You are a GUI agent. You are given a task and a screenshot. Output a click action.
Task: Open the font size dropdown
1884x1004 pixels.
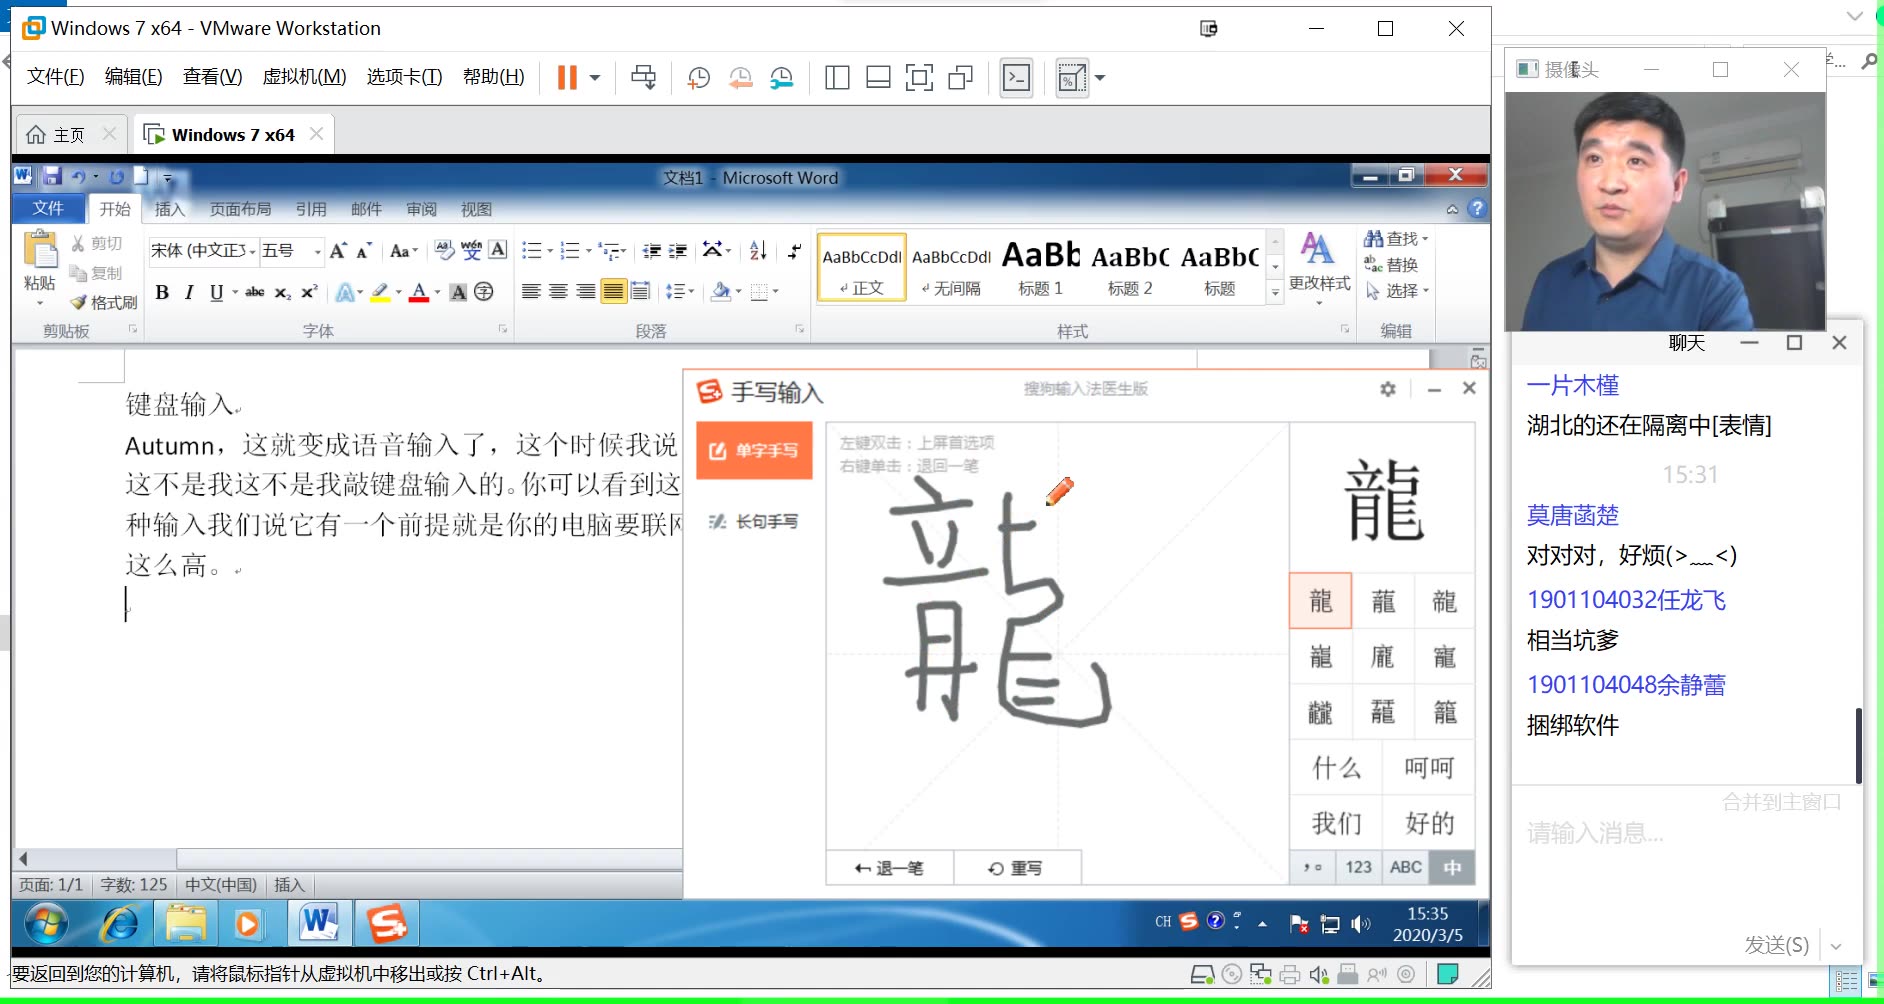[x=318, y=252]
